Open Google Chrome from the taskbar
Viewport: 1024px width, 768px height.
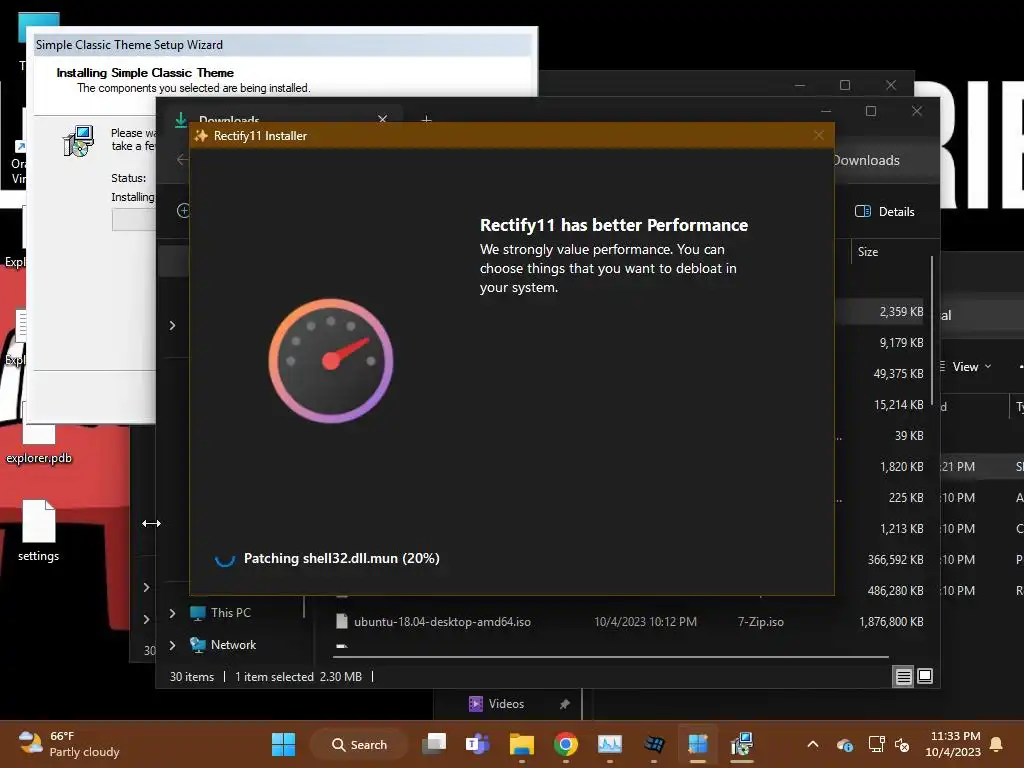[566, 744]
